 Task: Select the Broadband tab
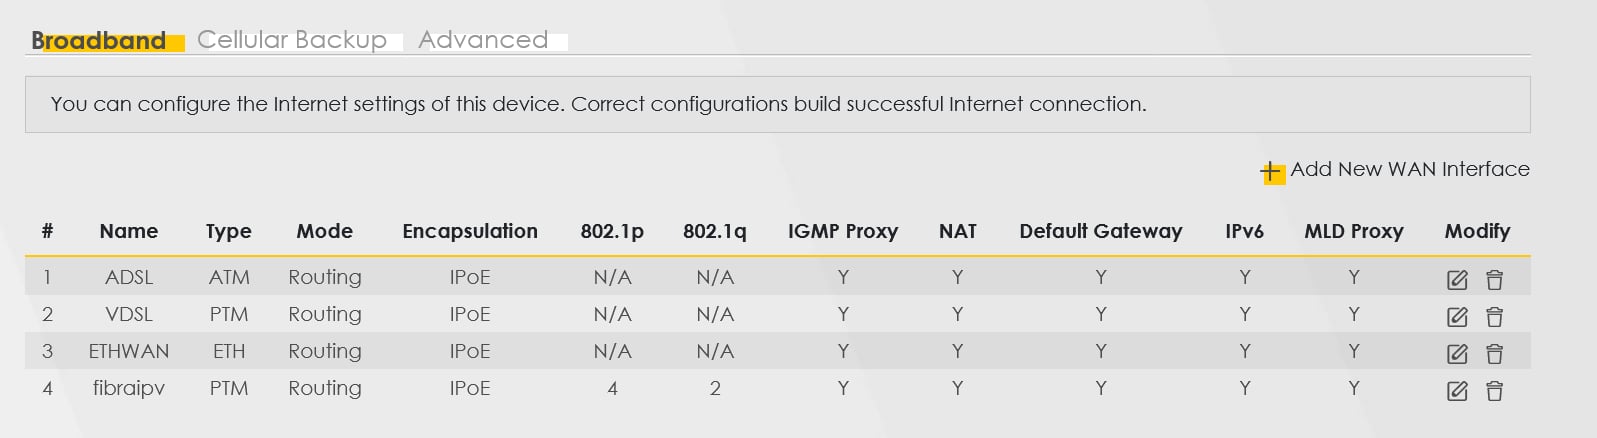[99, 41]
